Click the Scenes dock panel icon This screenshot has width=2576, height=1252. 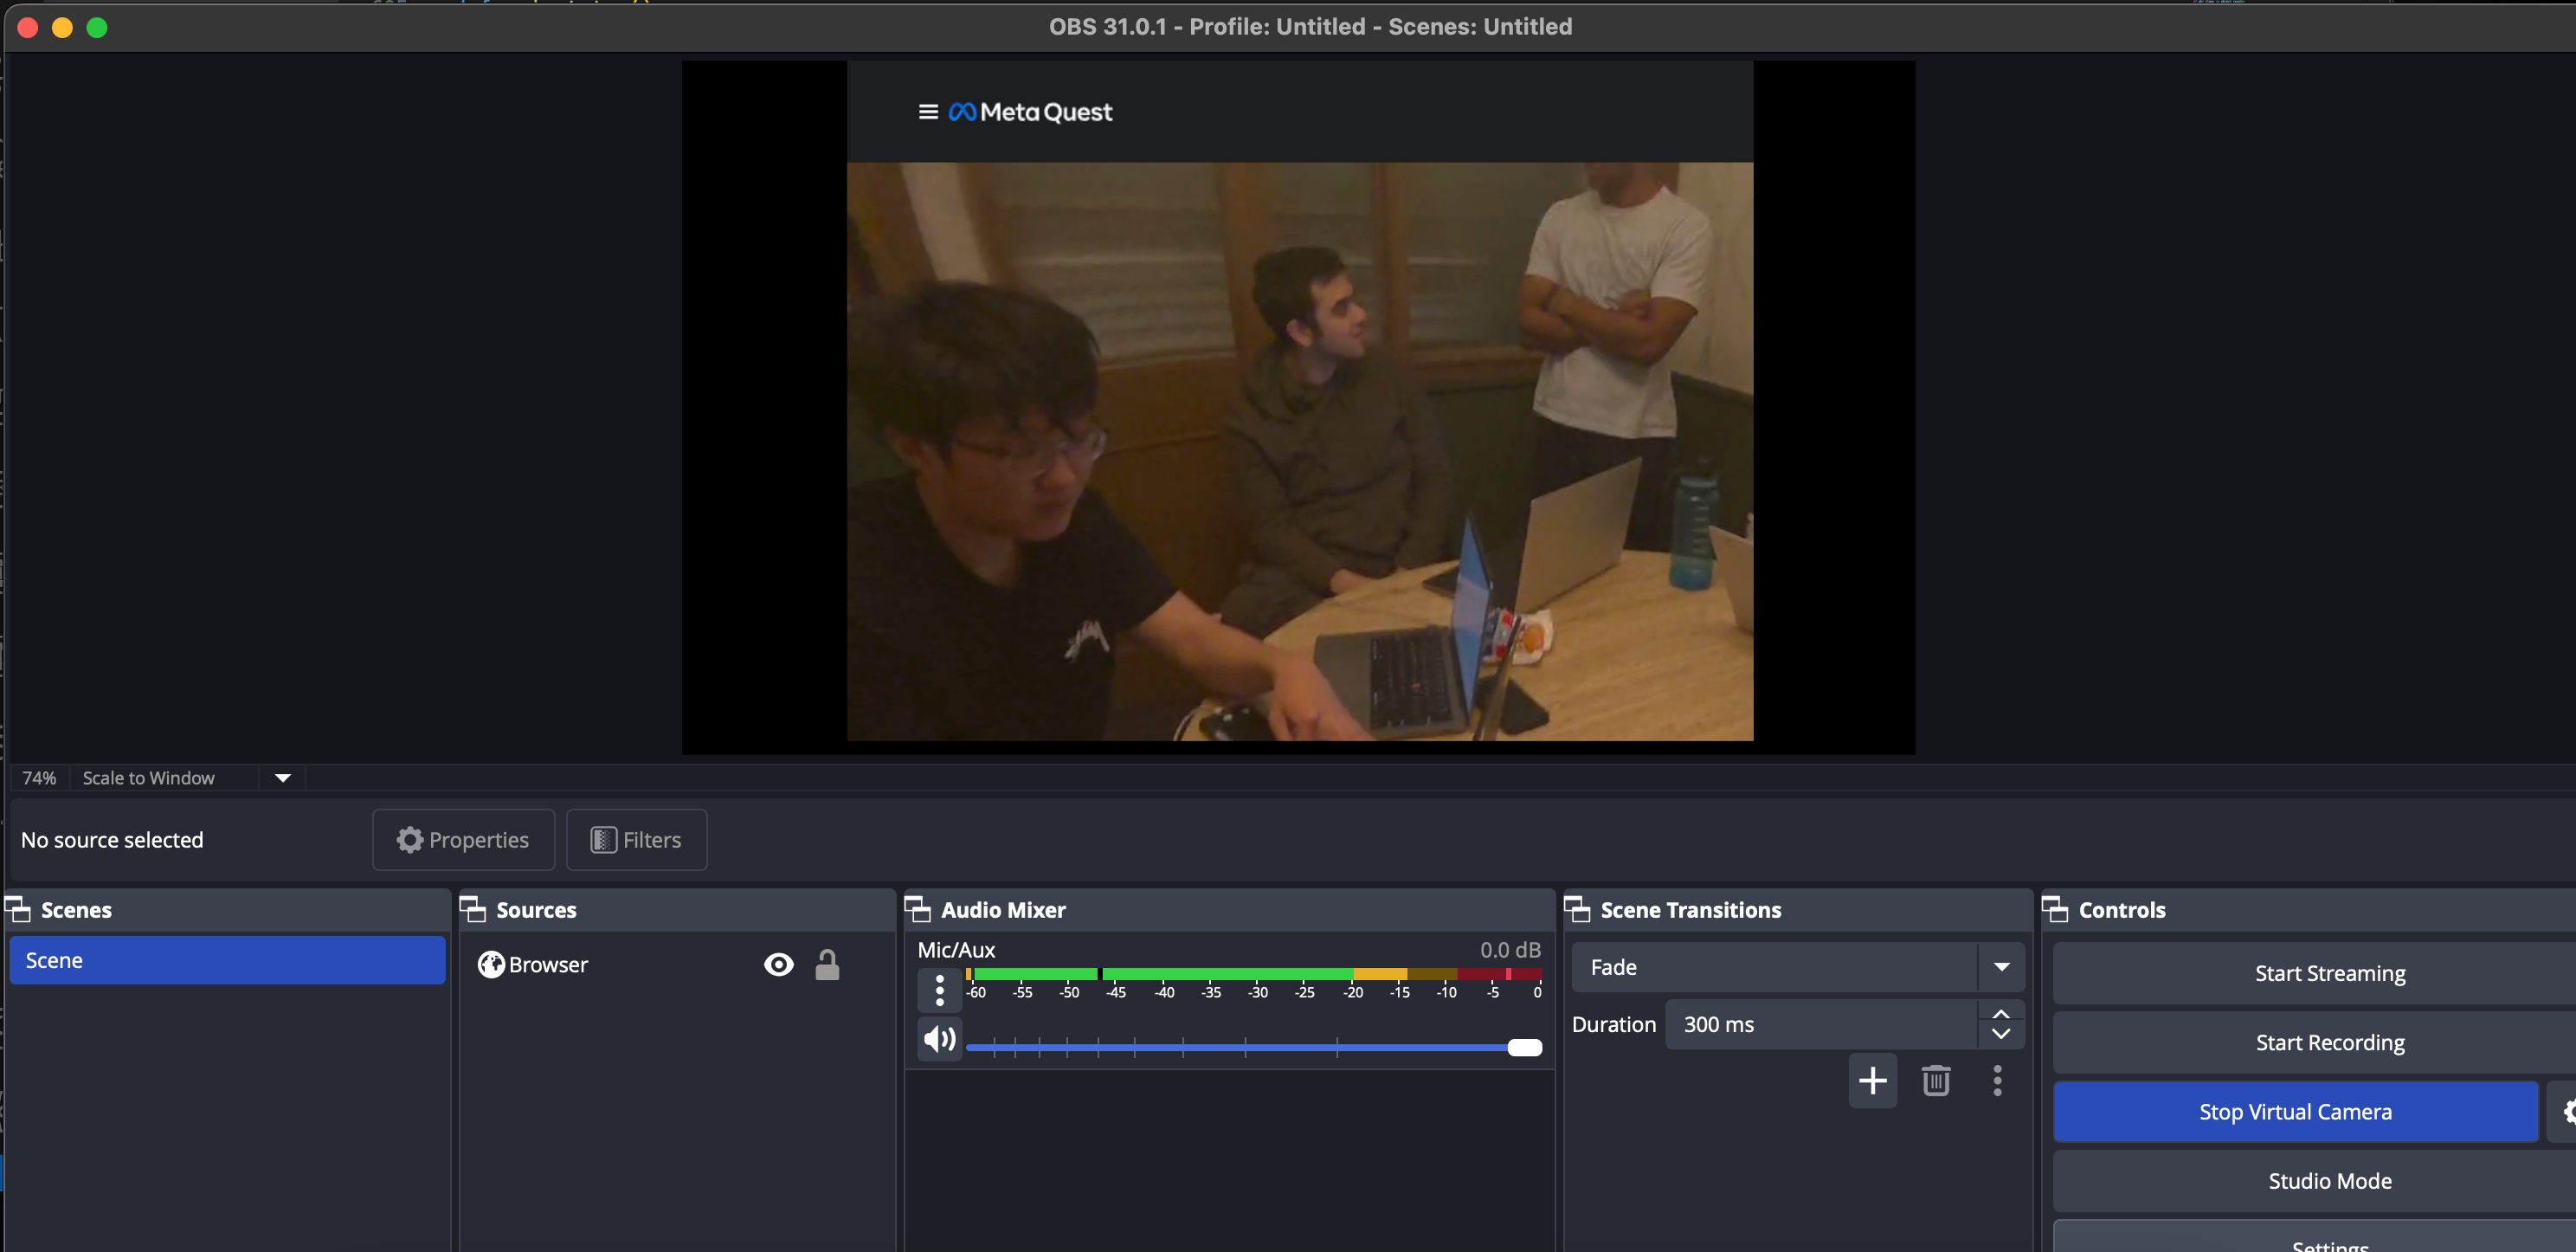tap(18, 909)
